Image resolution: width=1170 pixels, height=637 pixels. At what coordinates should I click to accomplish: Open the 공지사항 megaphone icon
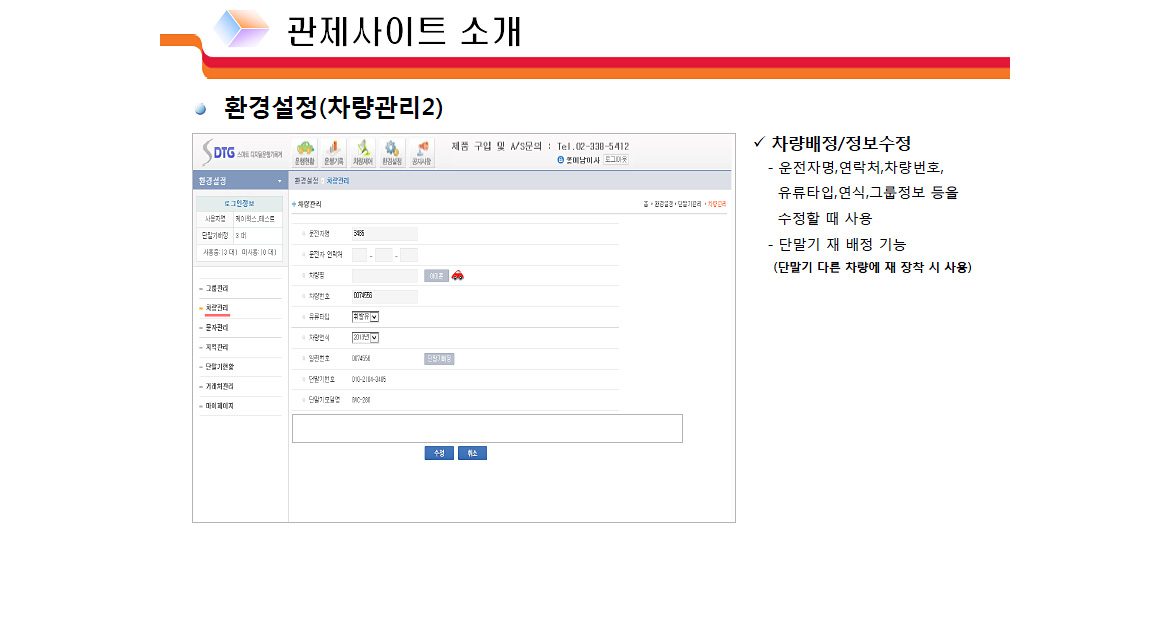coord(421,151)
